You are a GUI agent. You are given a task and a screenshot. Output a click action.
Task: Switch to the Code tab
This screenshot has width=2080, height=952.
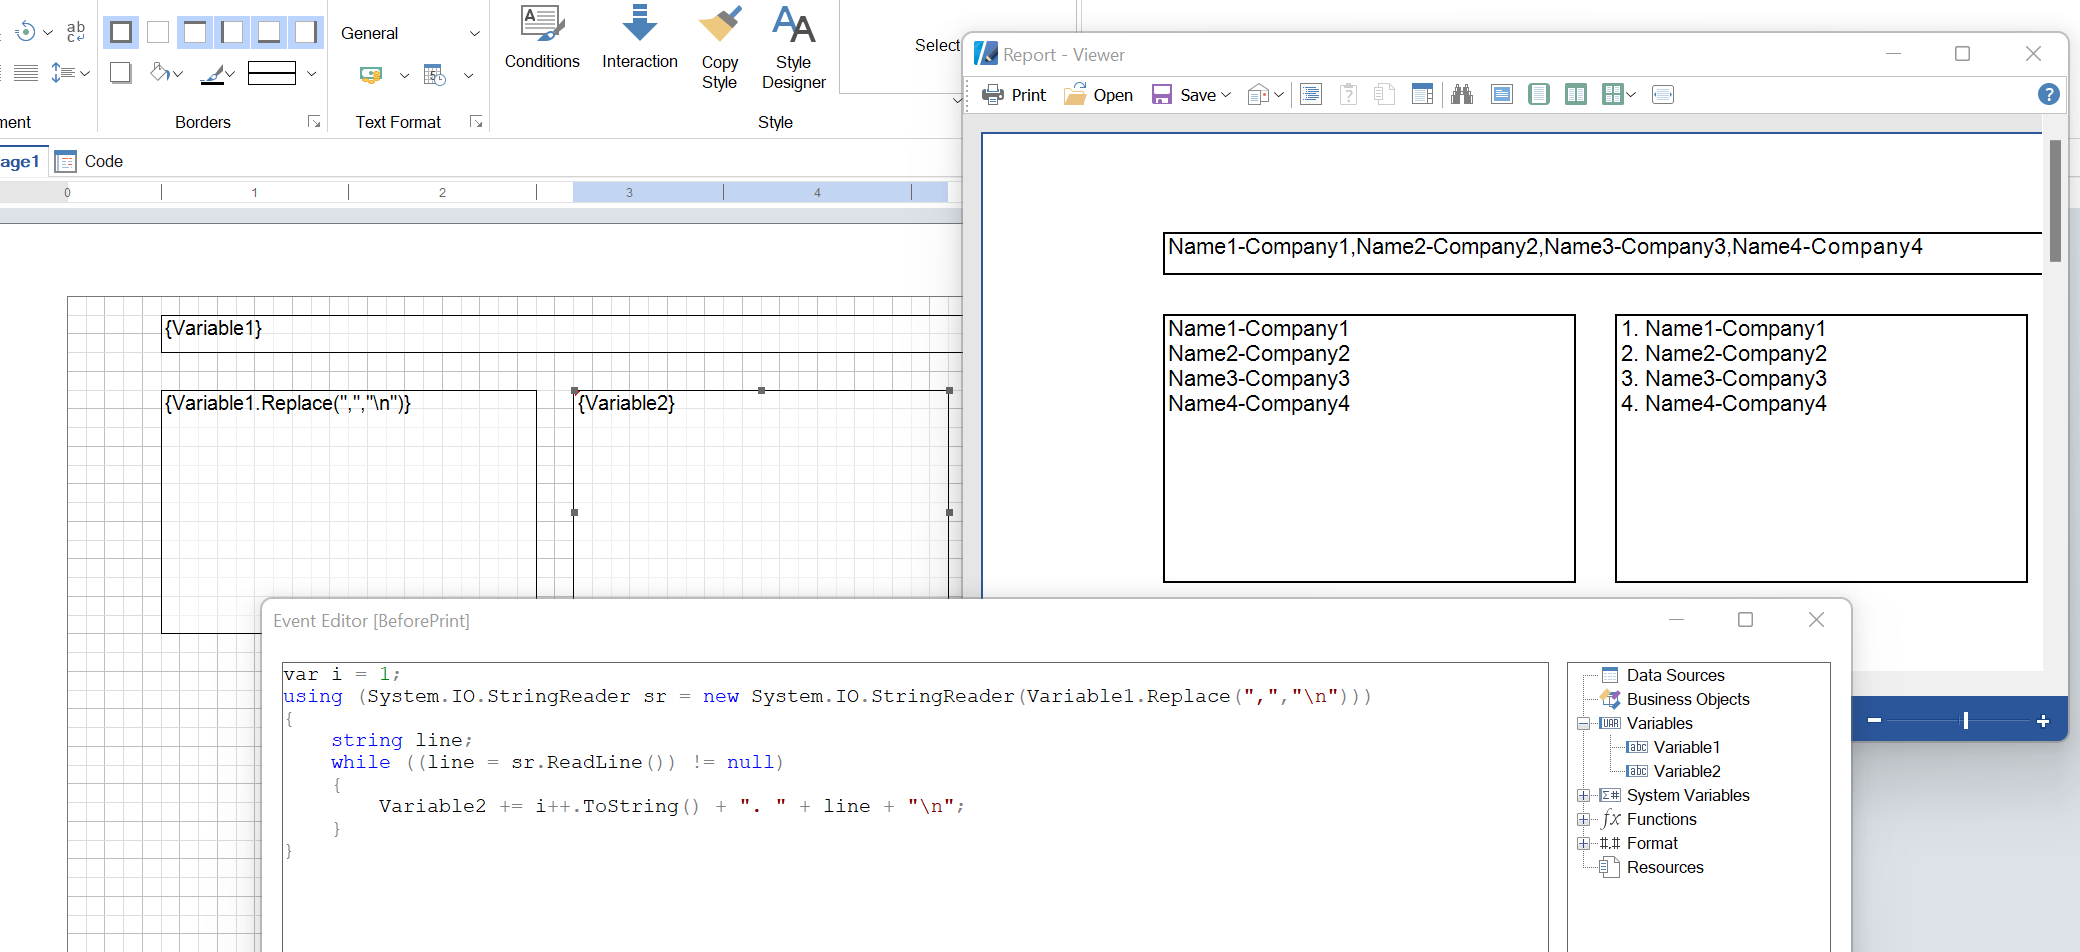[x=89, y=161]
